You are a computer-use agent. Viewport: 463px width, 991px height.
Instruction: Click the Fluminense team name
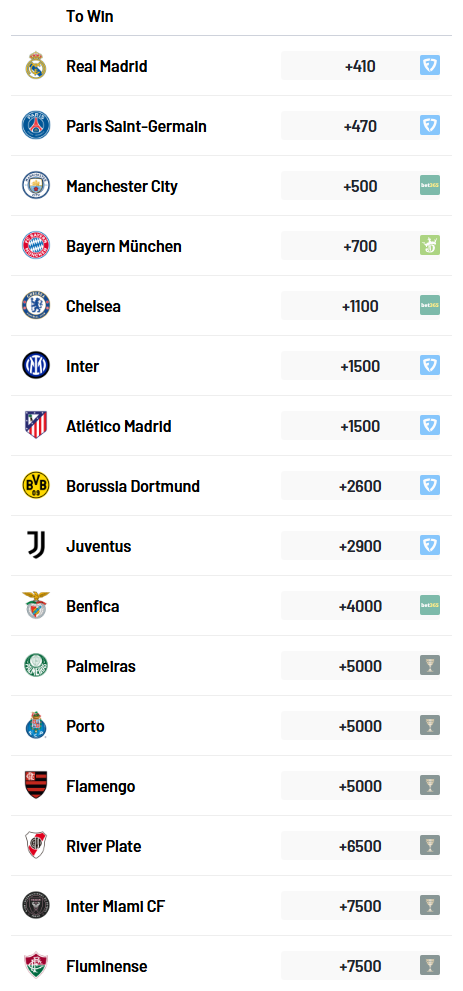[x=107, y=966]
